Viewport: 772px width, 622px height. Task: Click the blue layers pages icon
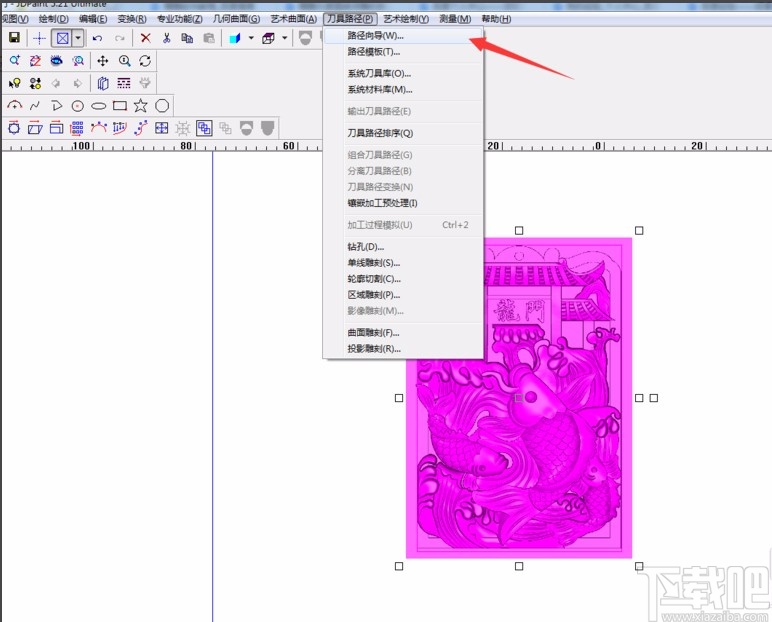[x=102, y=83]
